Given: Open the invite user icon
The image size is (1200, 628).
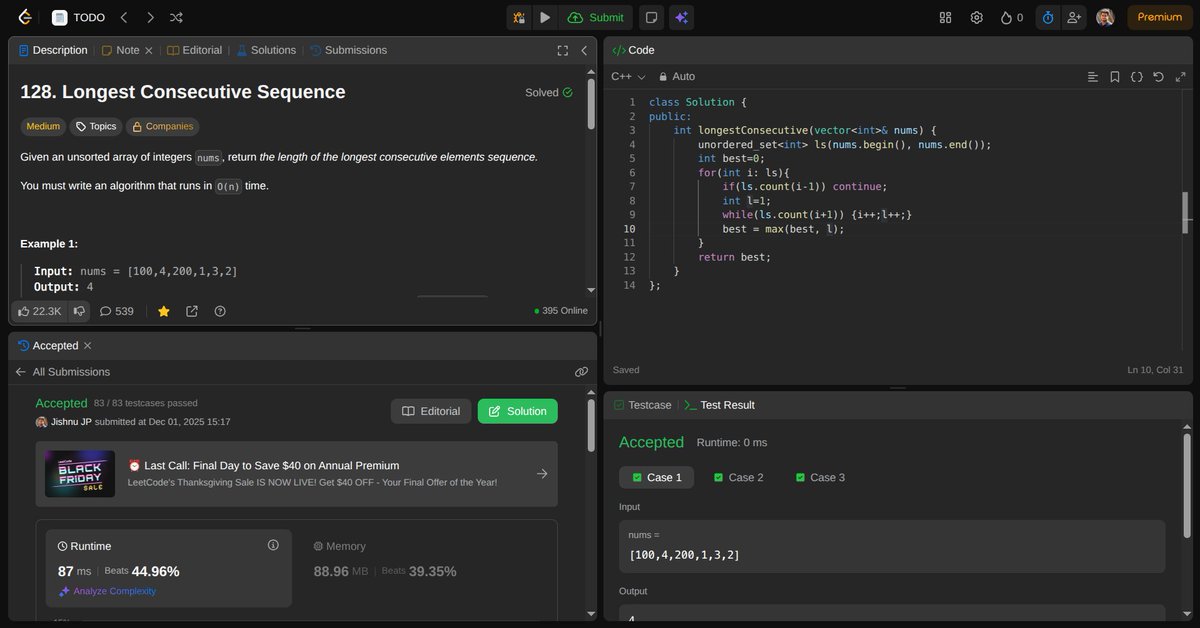Looking at the screenshot, I should click(1075, 17).
